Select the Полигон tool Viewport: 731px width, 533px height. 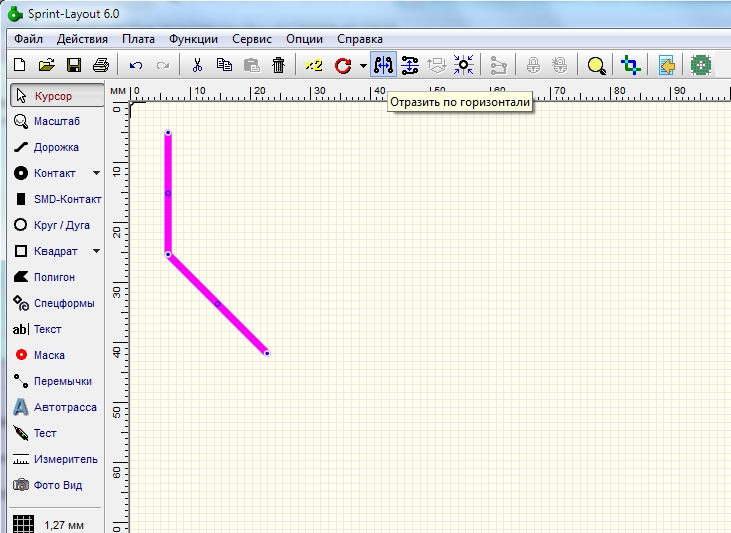(x=55, y=277)
